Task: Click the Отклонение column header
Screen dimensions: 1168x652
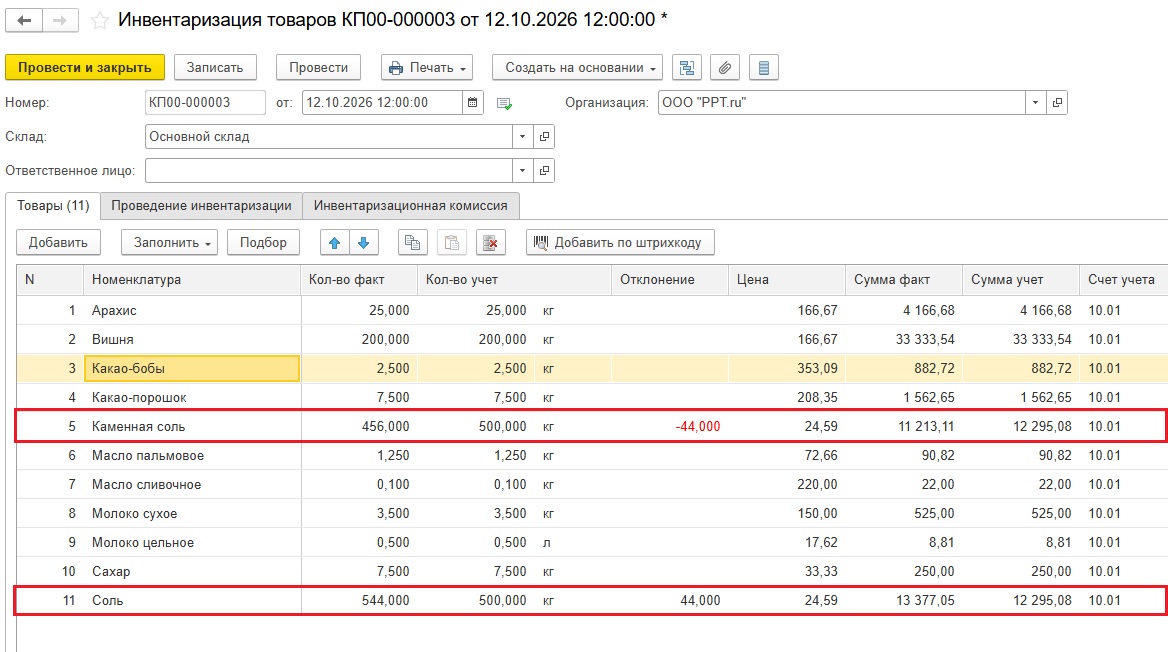Action: point(669,280)
